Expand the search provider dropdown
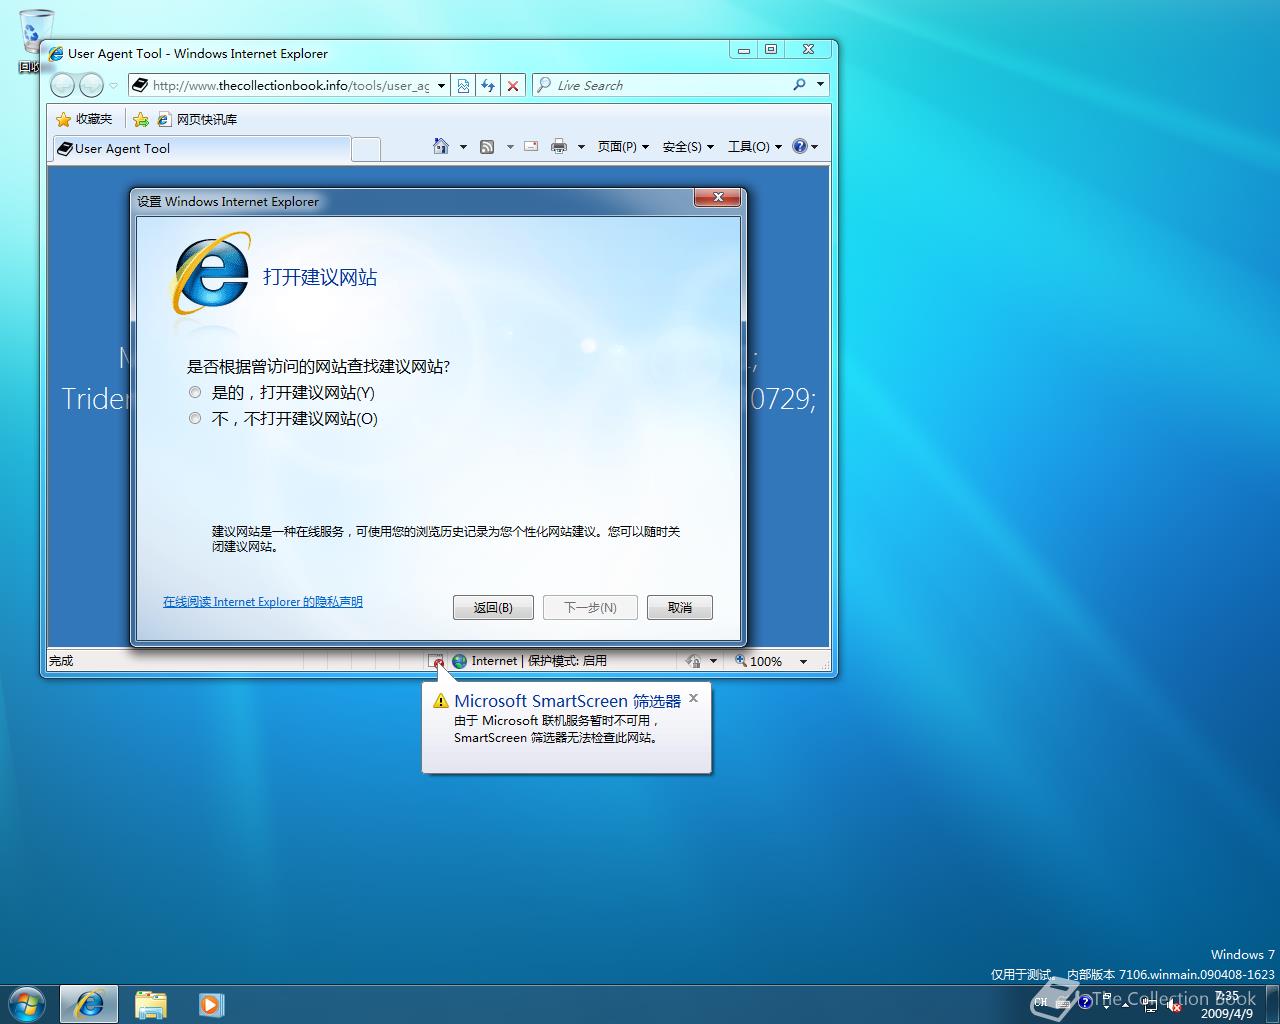Viewport: 1280px width, 1024px height. (x=820, y=85)
